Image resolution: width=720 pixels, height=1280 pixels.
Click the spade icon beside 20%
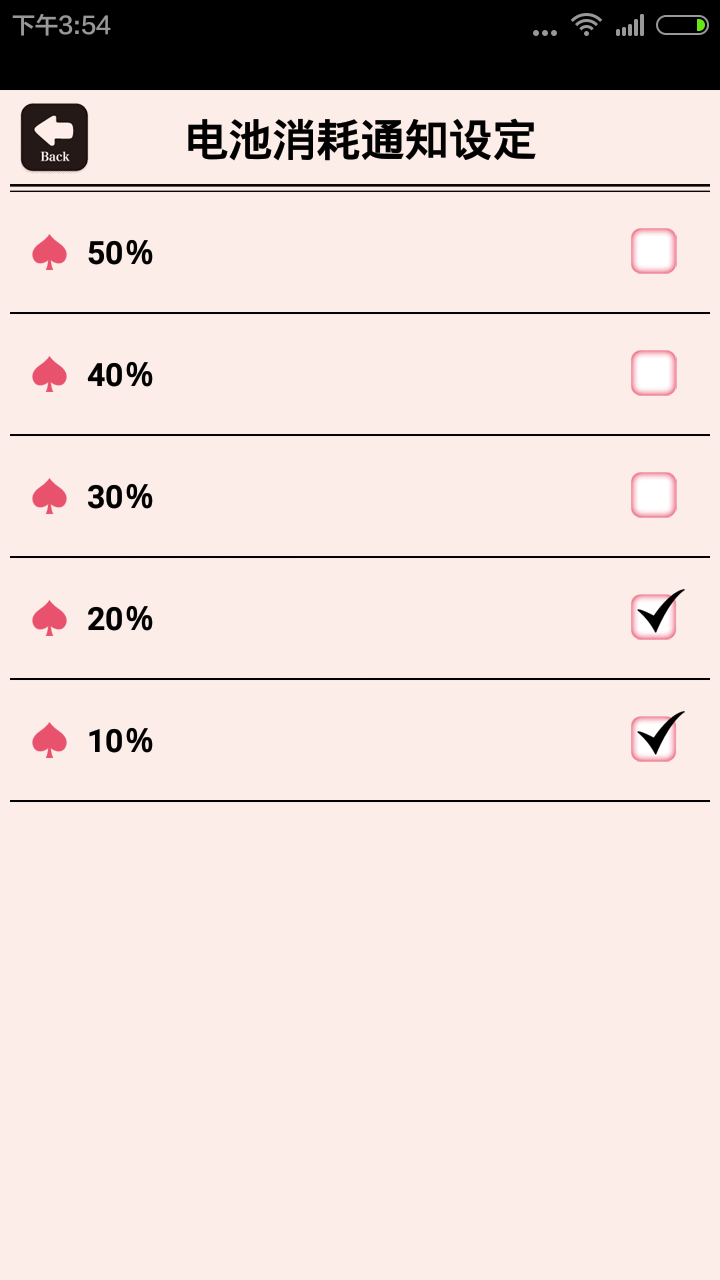pyautogui.click(x=49, y=618)
